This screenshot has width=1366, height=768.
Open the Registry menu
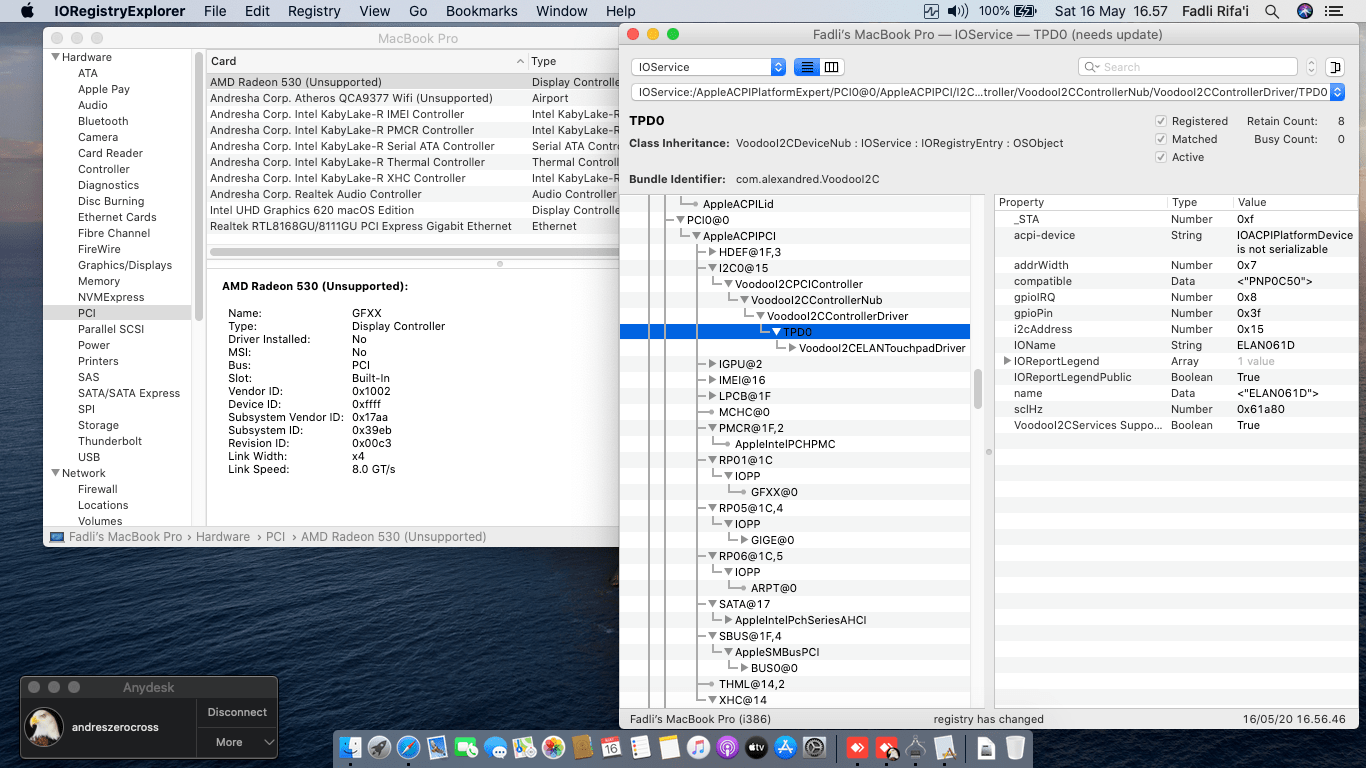point(314,11)
